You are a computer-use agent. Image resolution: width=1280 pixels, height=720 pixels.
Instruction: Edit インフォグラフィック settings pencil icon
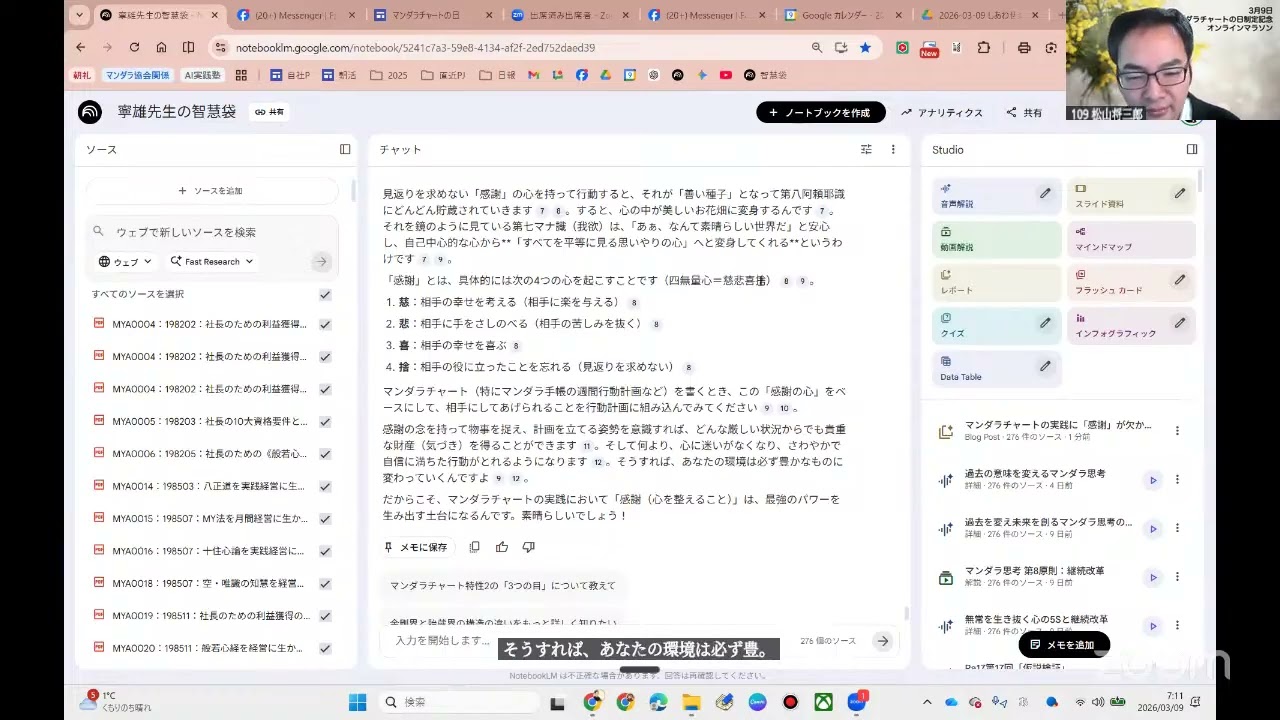pyautogui.click(x=1180, y=323)
